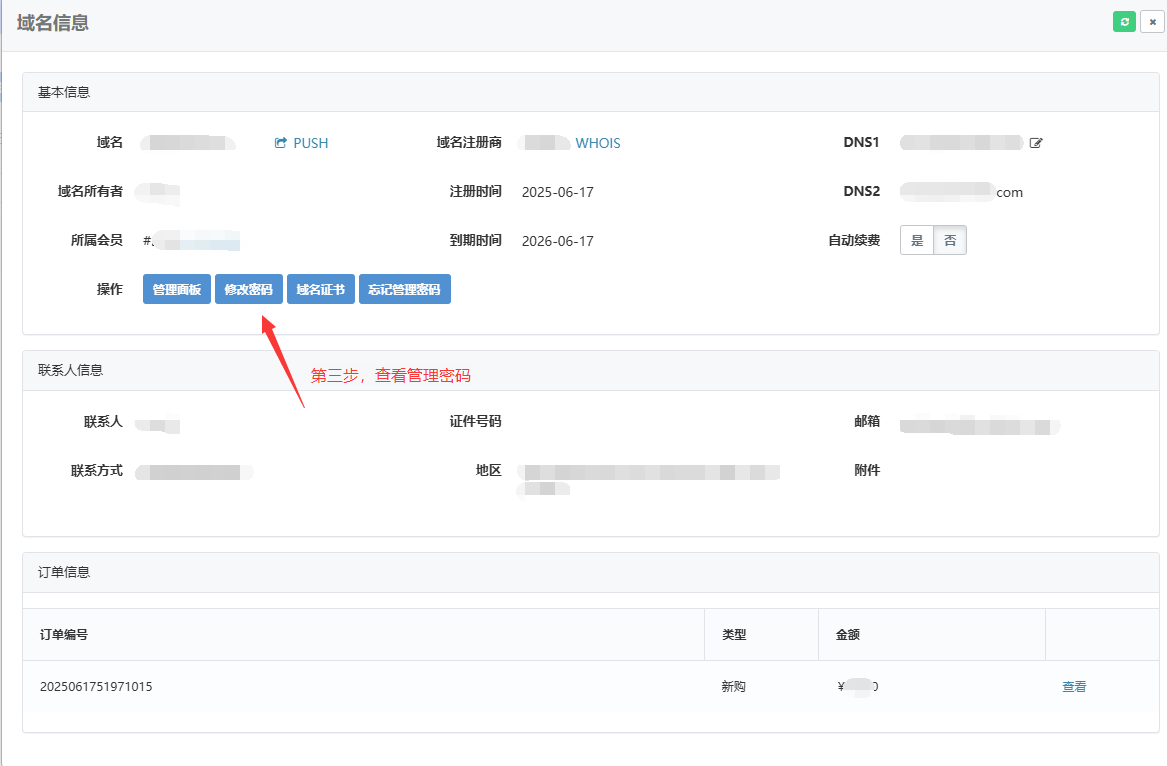Click the 类型 column header
1167x766 pixels.
pos(734,635)
